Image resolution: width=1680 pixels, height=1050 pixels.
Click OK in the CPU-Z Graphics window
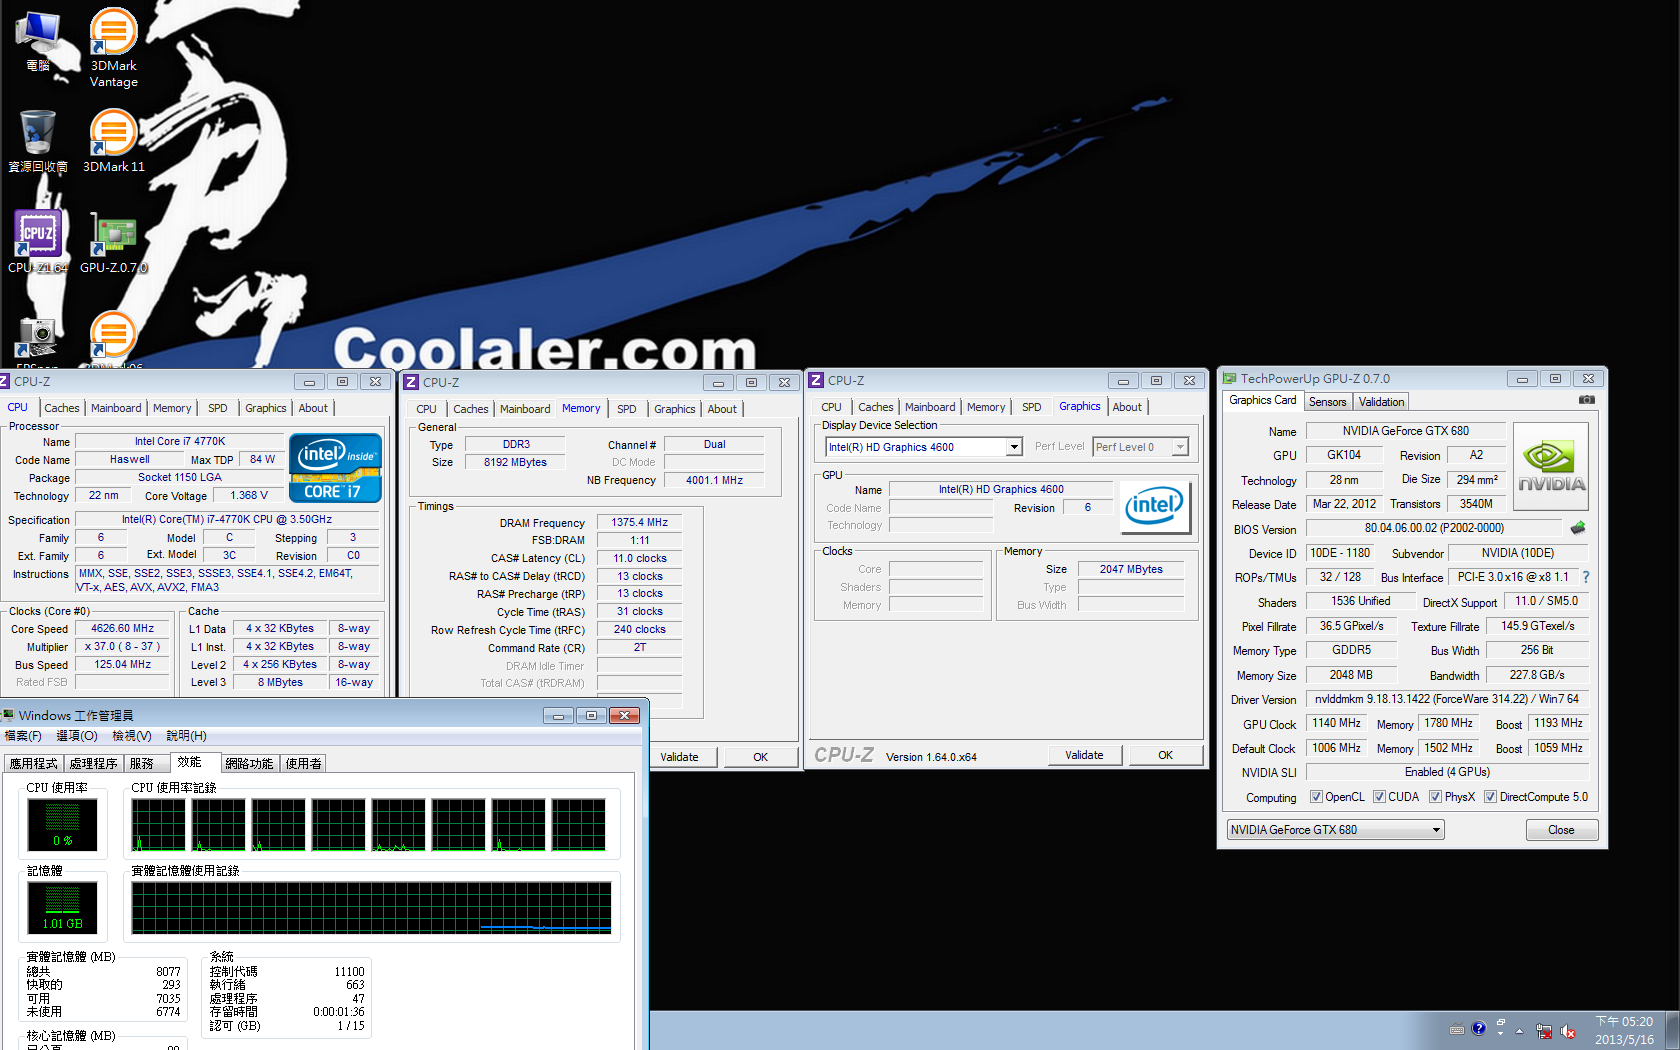pyautogui.click(x=1165, y=755)
